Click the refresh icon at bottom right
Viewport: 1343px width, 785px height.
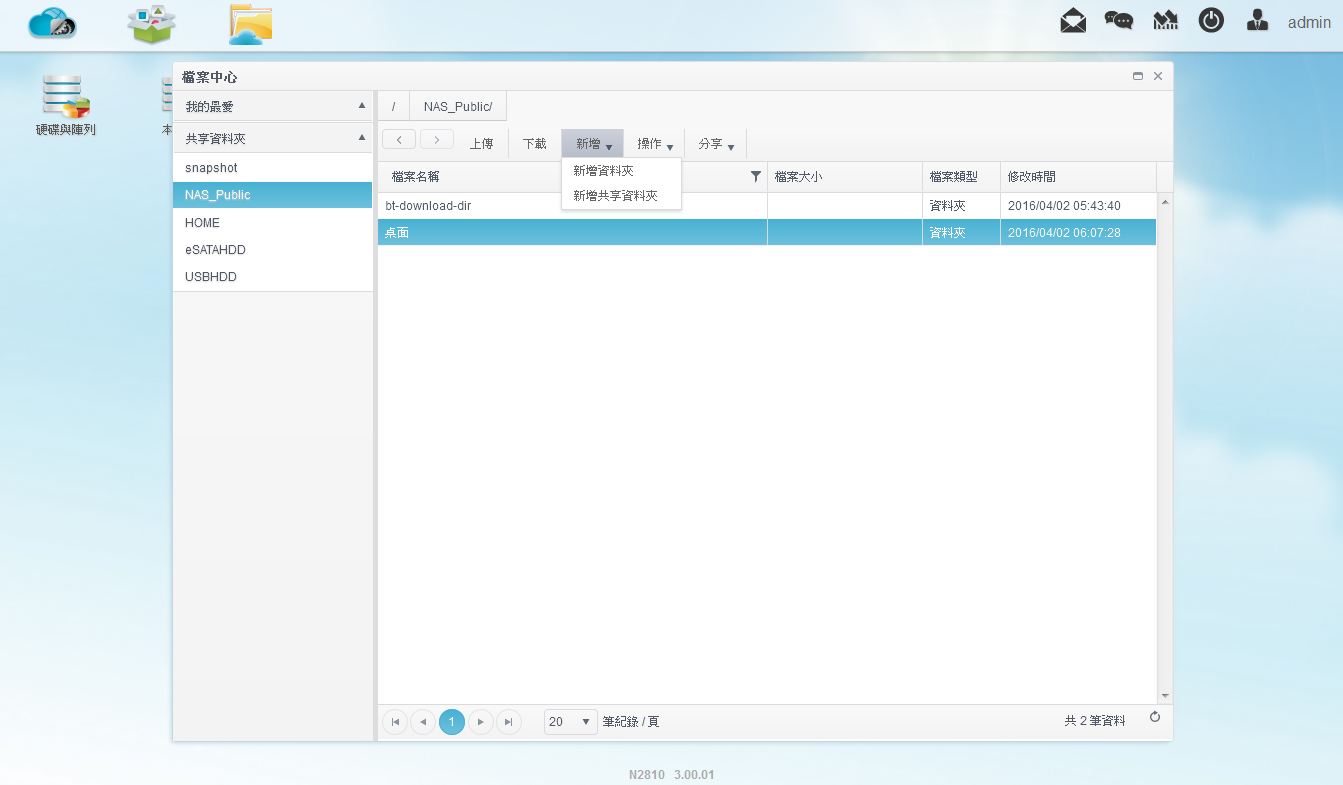(x=1155, y=717)
